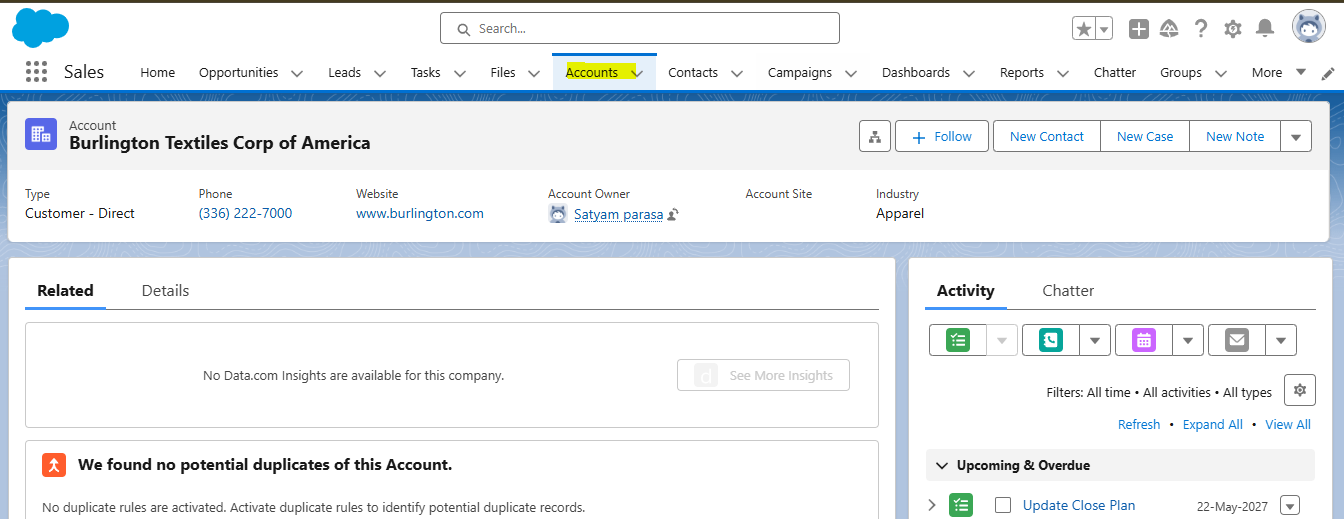Click the duplicates merge icon
The width and height of the screenshot is (1344, 519).
pyautogui.click(x=54, y=465)
